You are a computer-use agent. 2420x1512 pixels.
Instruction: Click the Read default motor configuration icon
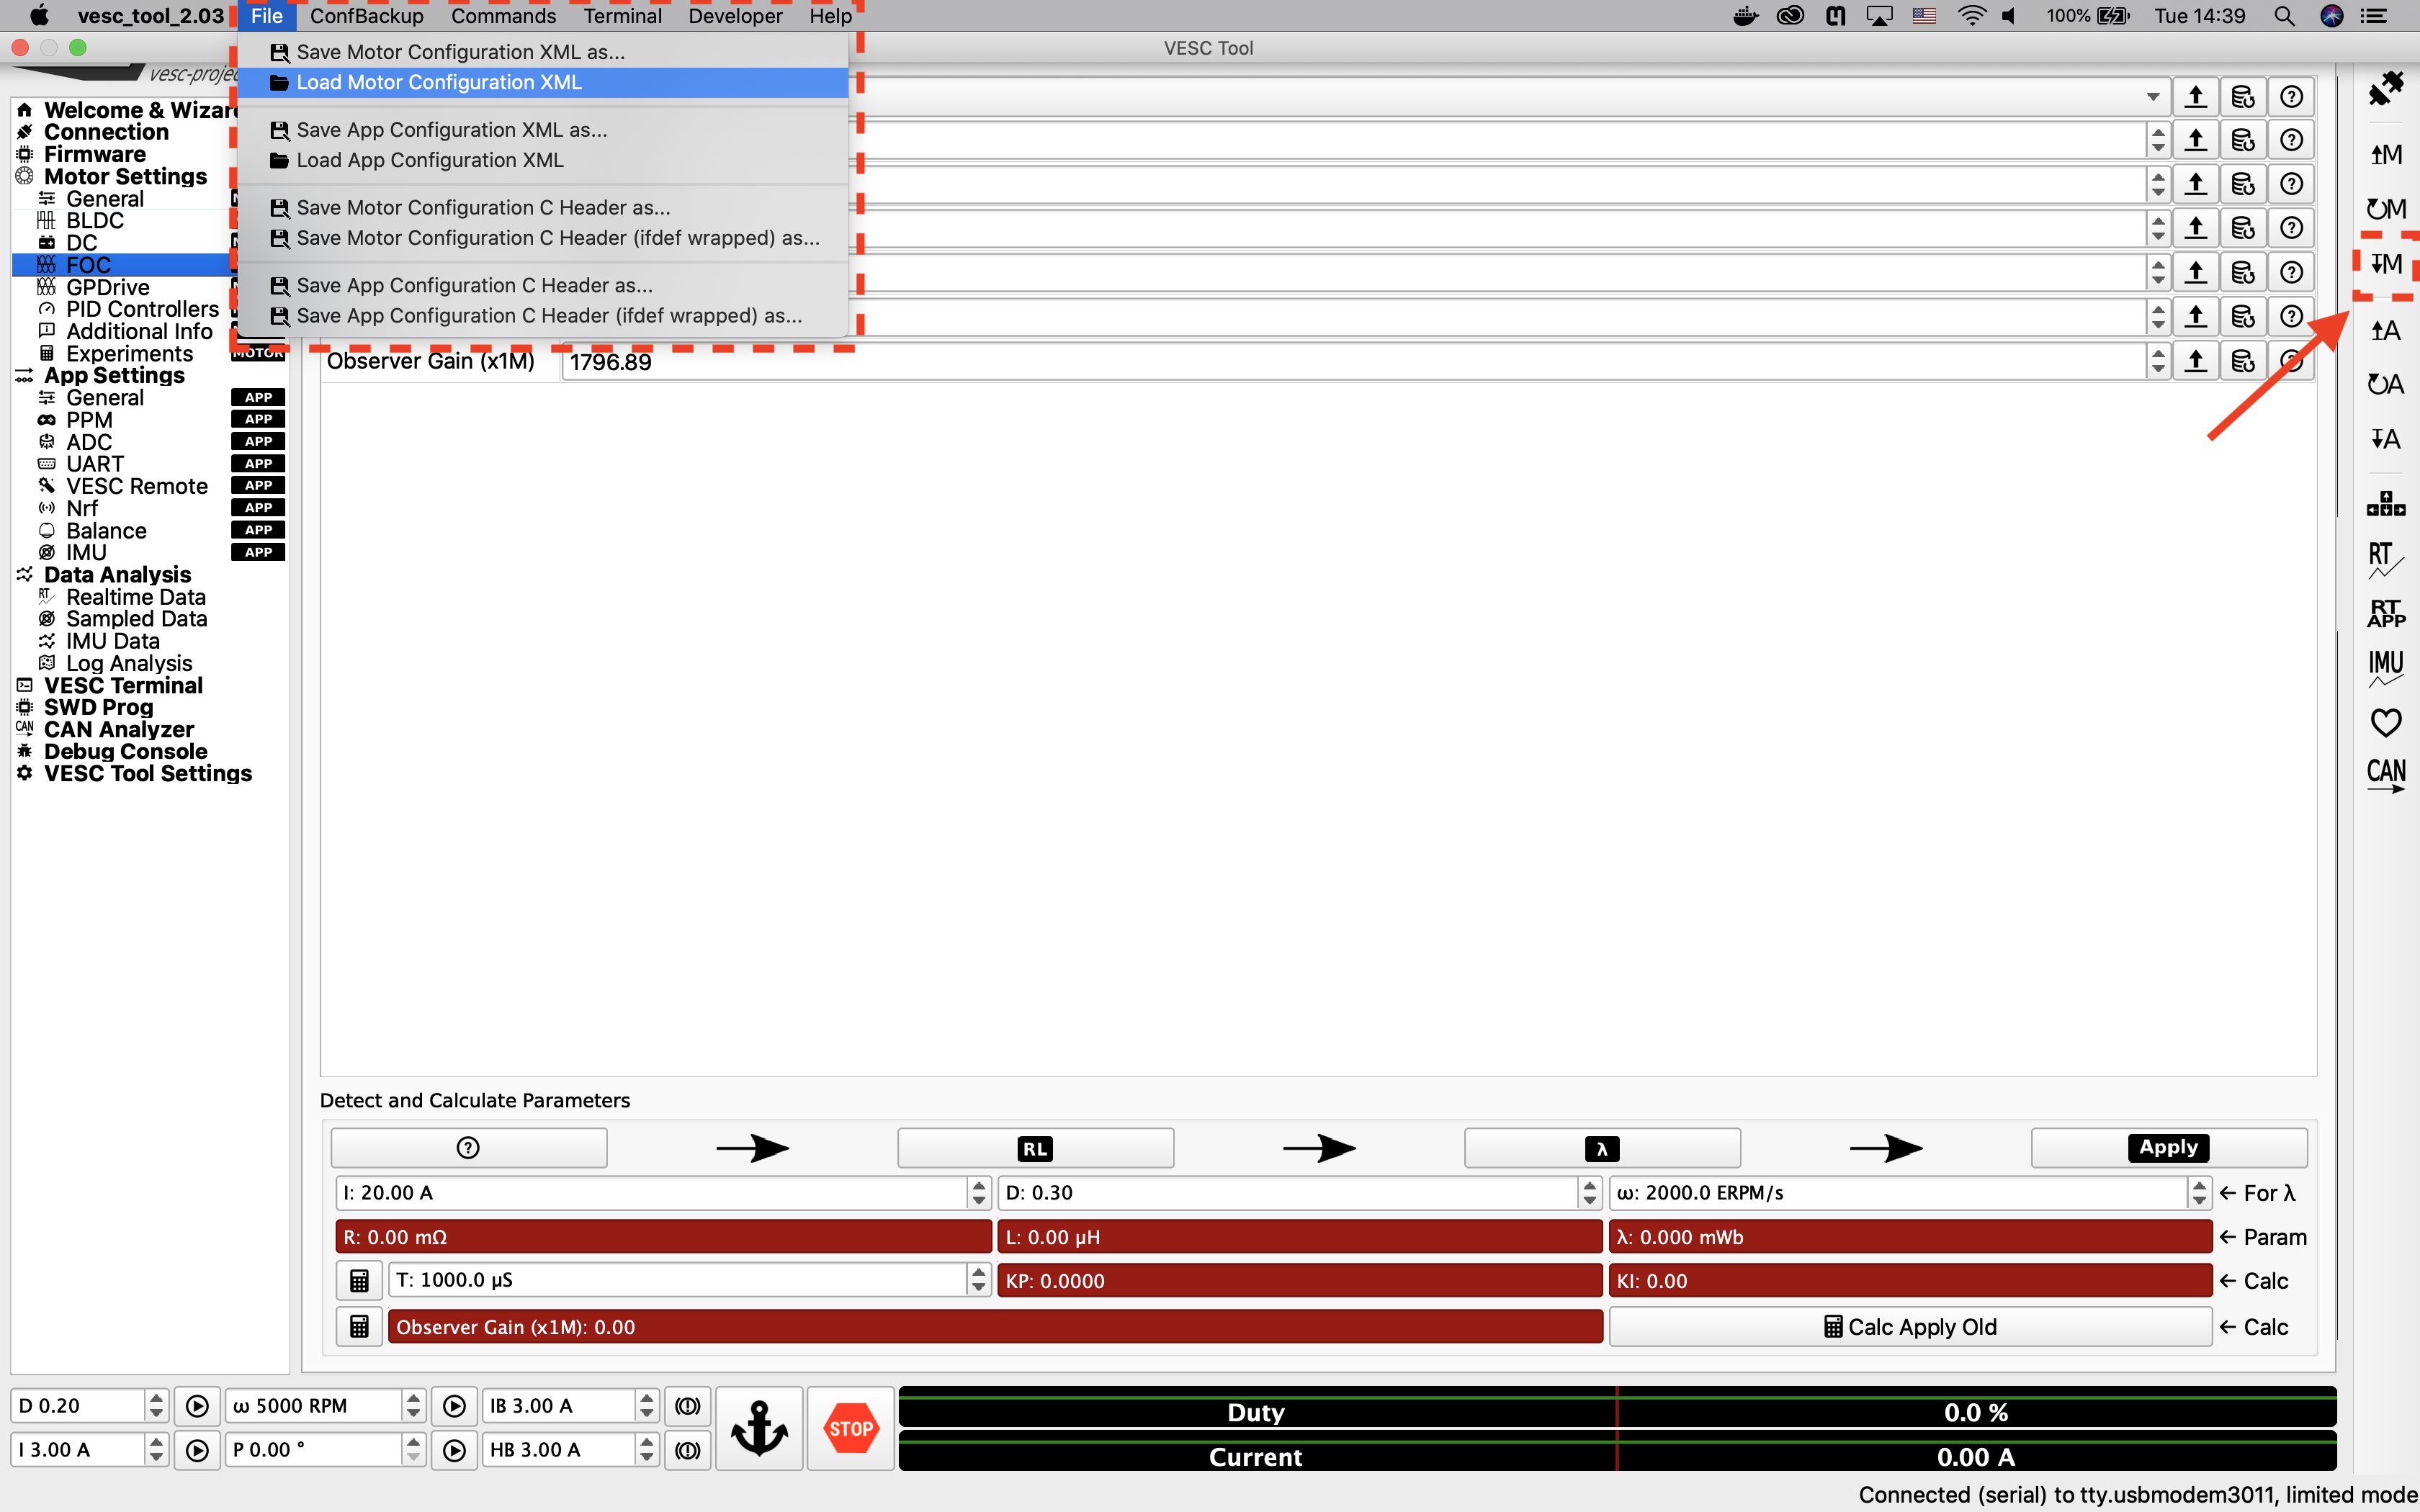[2386, 209]
